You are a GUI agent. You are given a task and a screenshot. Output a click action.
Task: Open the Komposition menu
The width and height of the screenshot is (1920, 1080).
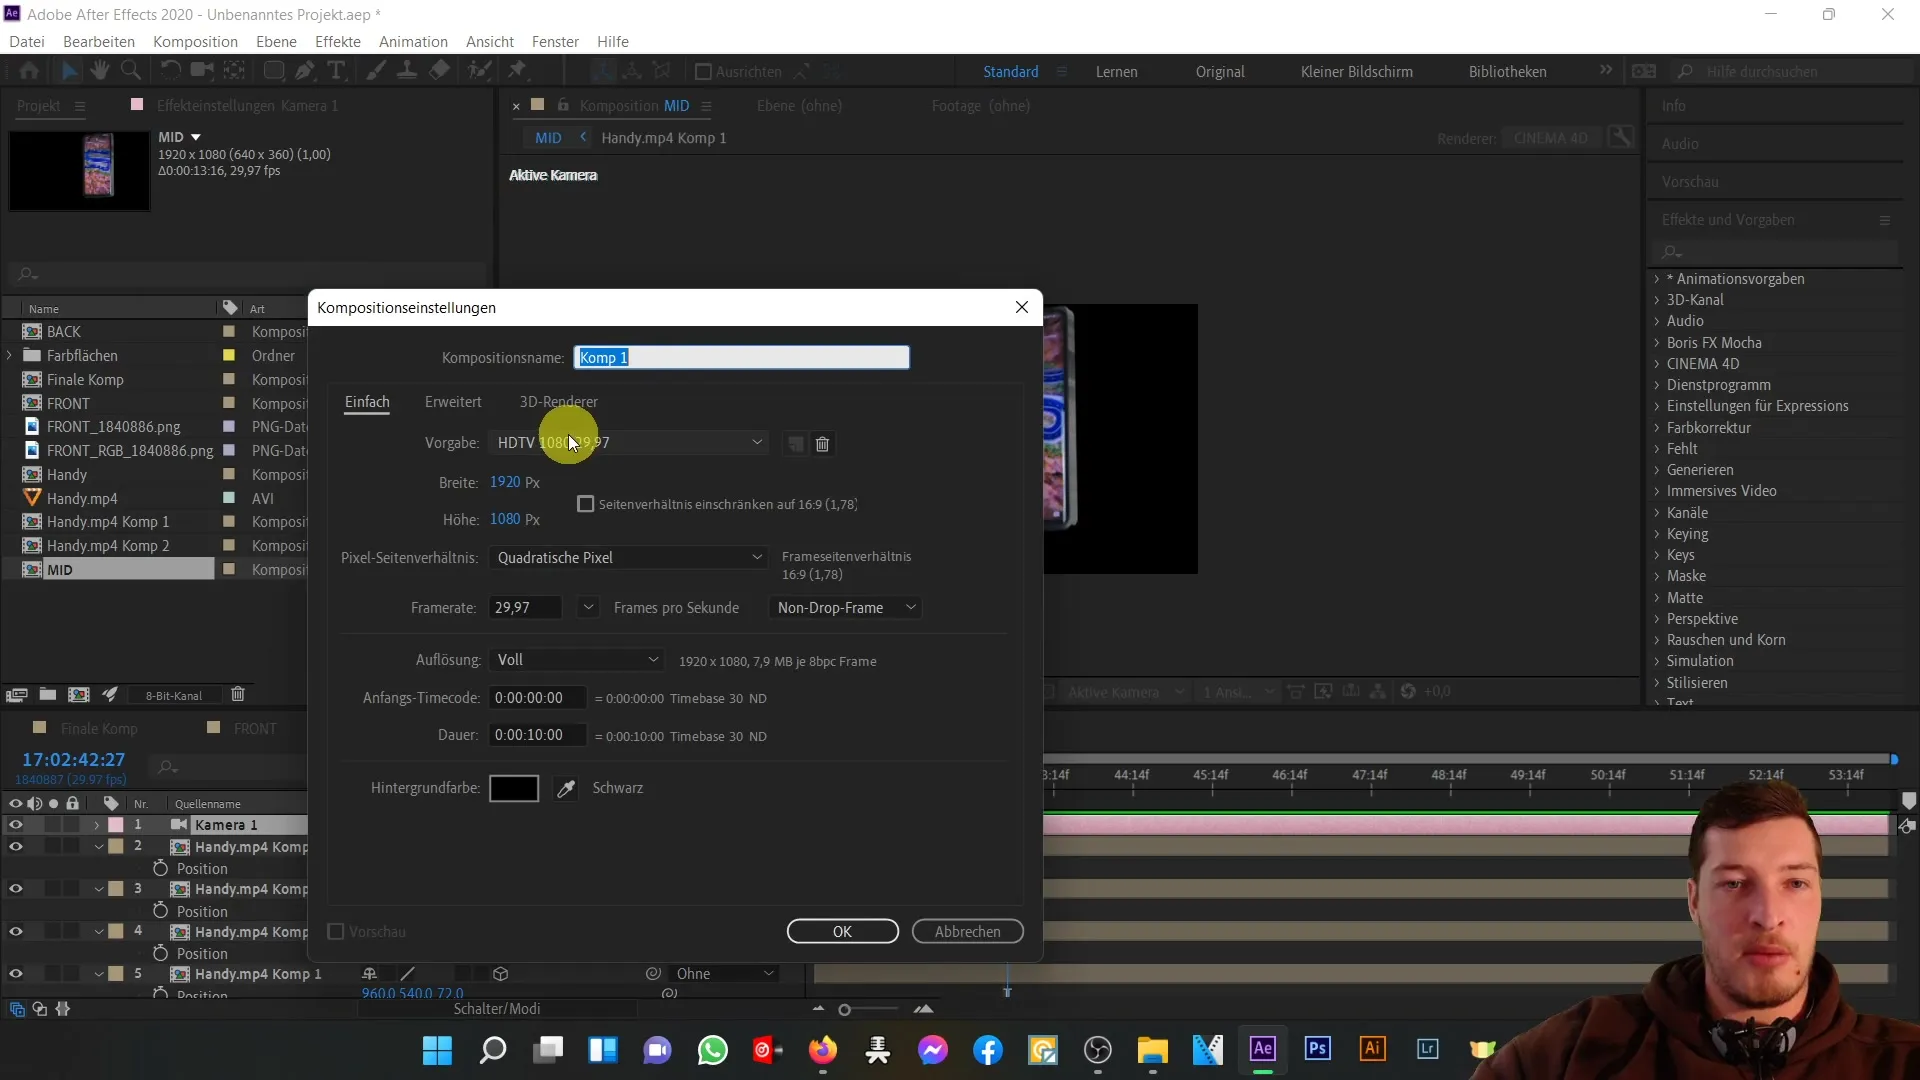[195, 41]
